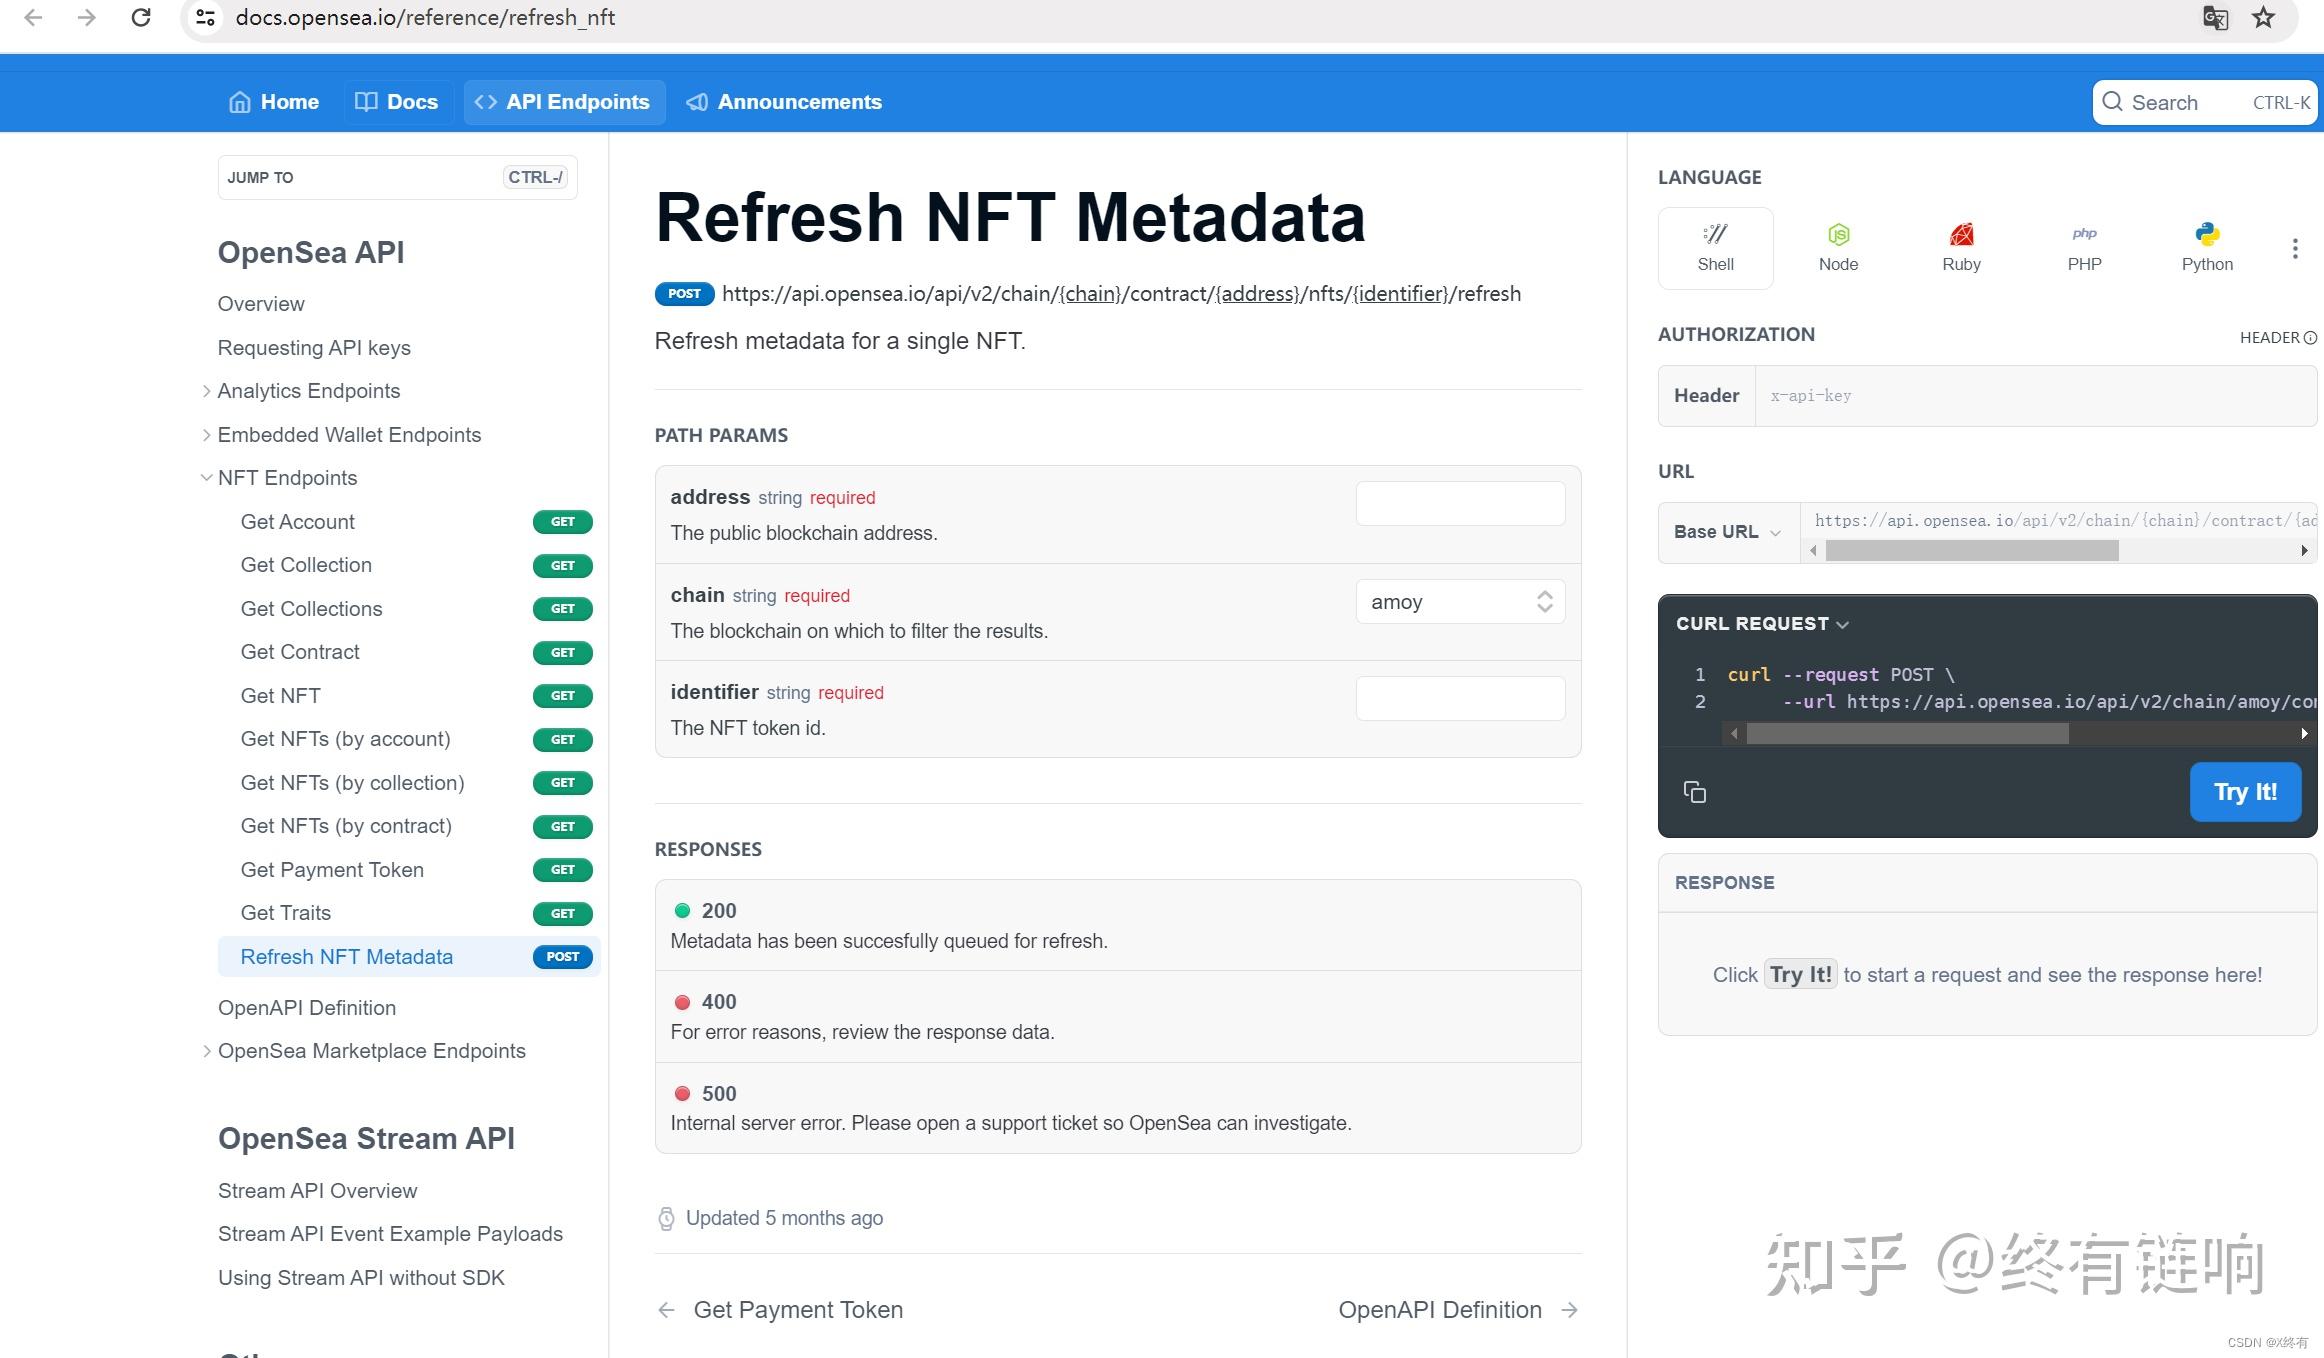Open Get Payment Token in sidebar

click(332, 870)
